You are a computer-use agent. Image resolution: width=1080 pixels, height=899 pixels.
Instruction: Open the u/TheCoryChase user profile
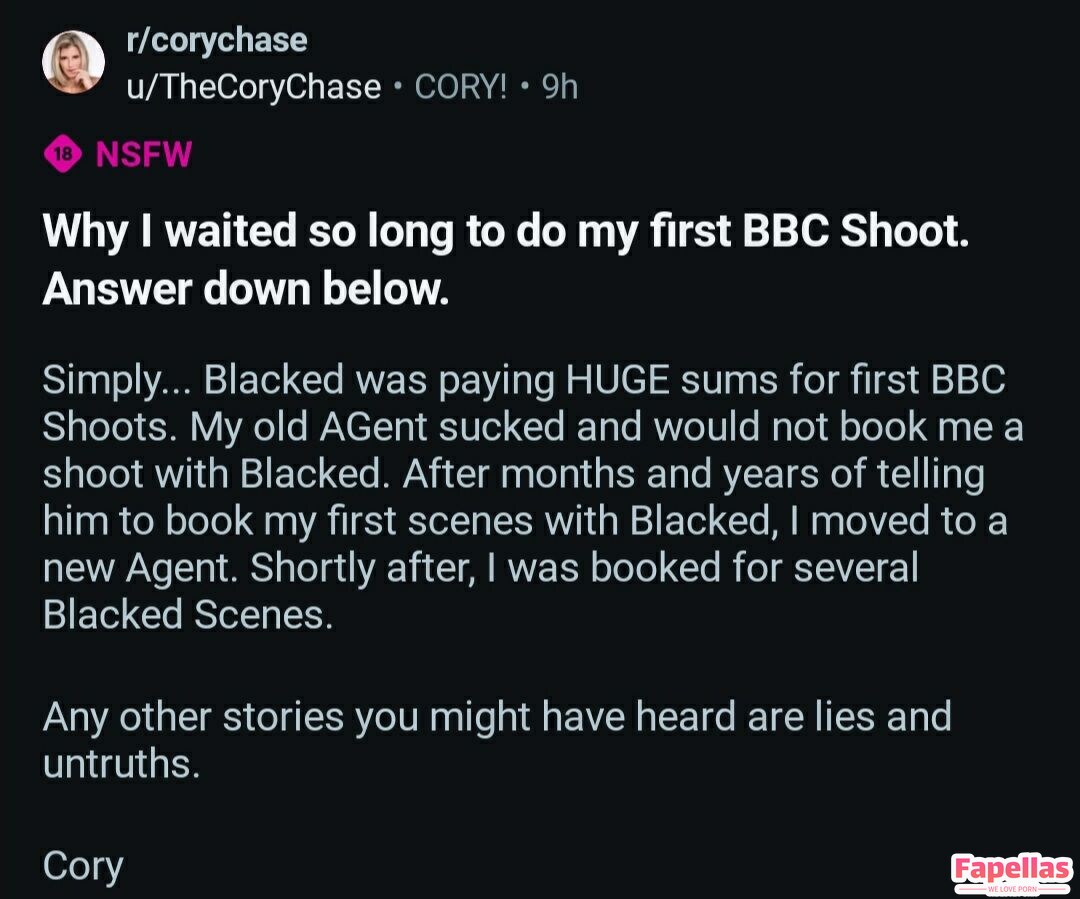click(x=253, y=87)
